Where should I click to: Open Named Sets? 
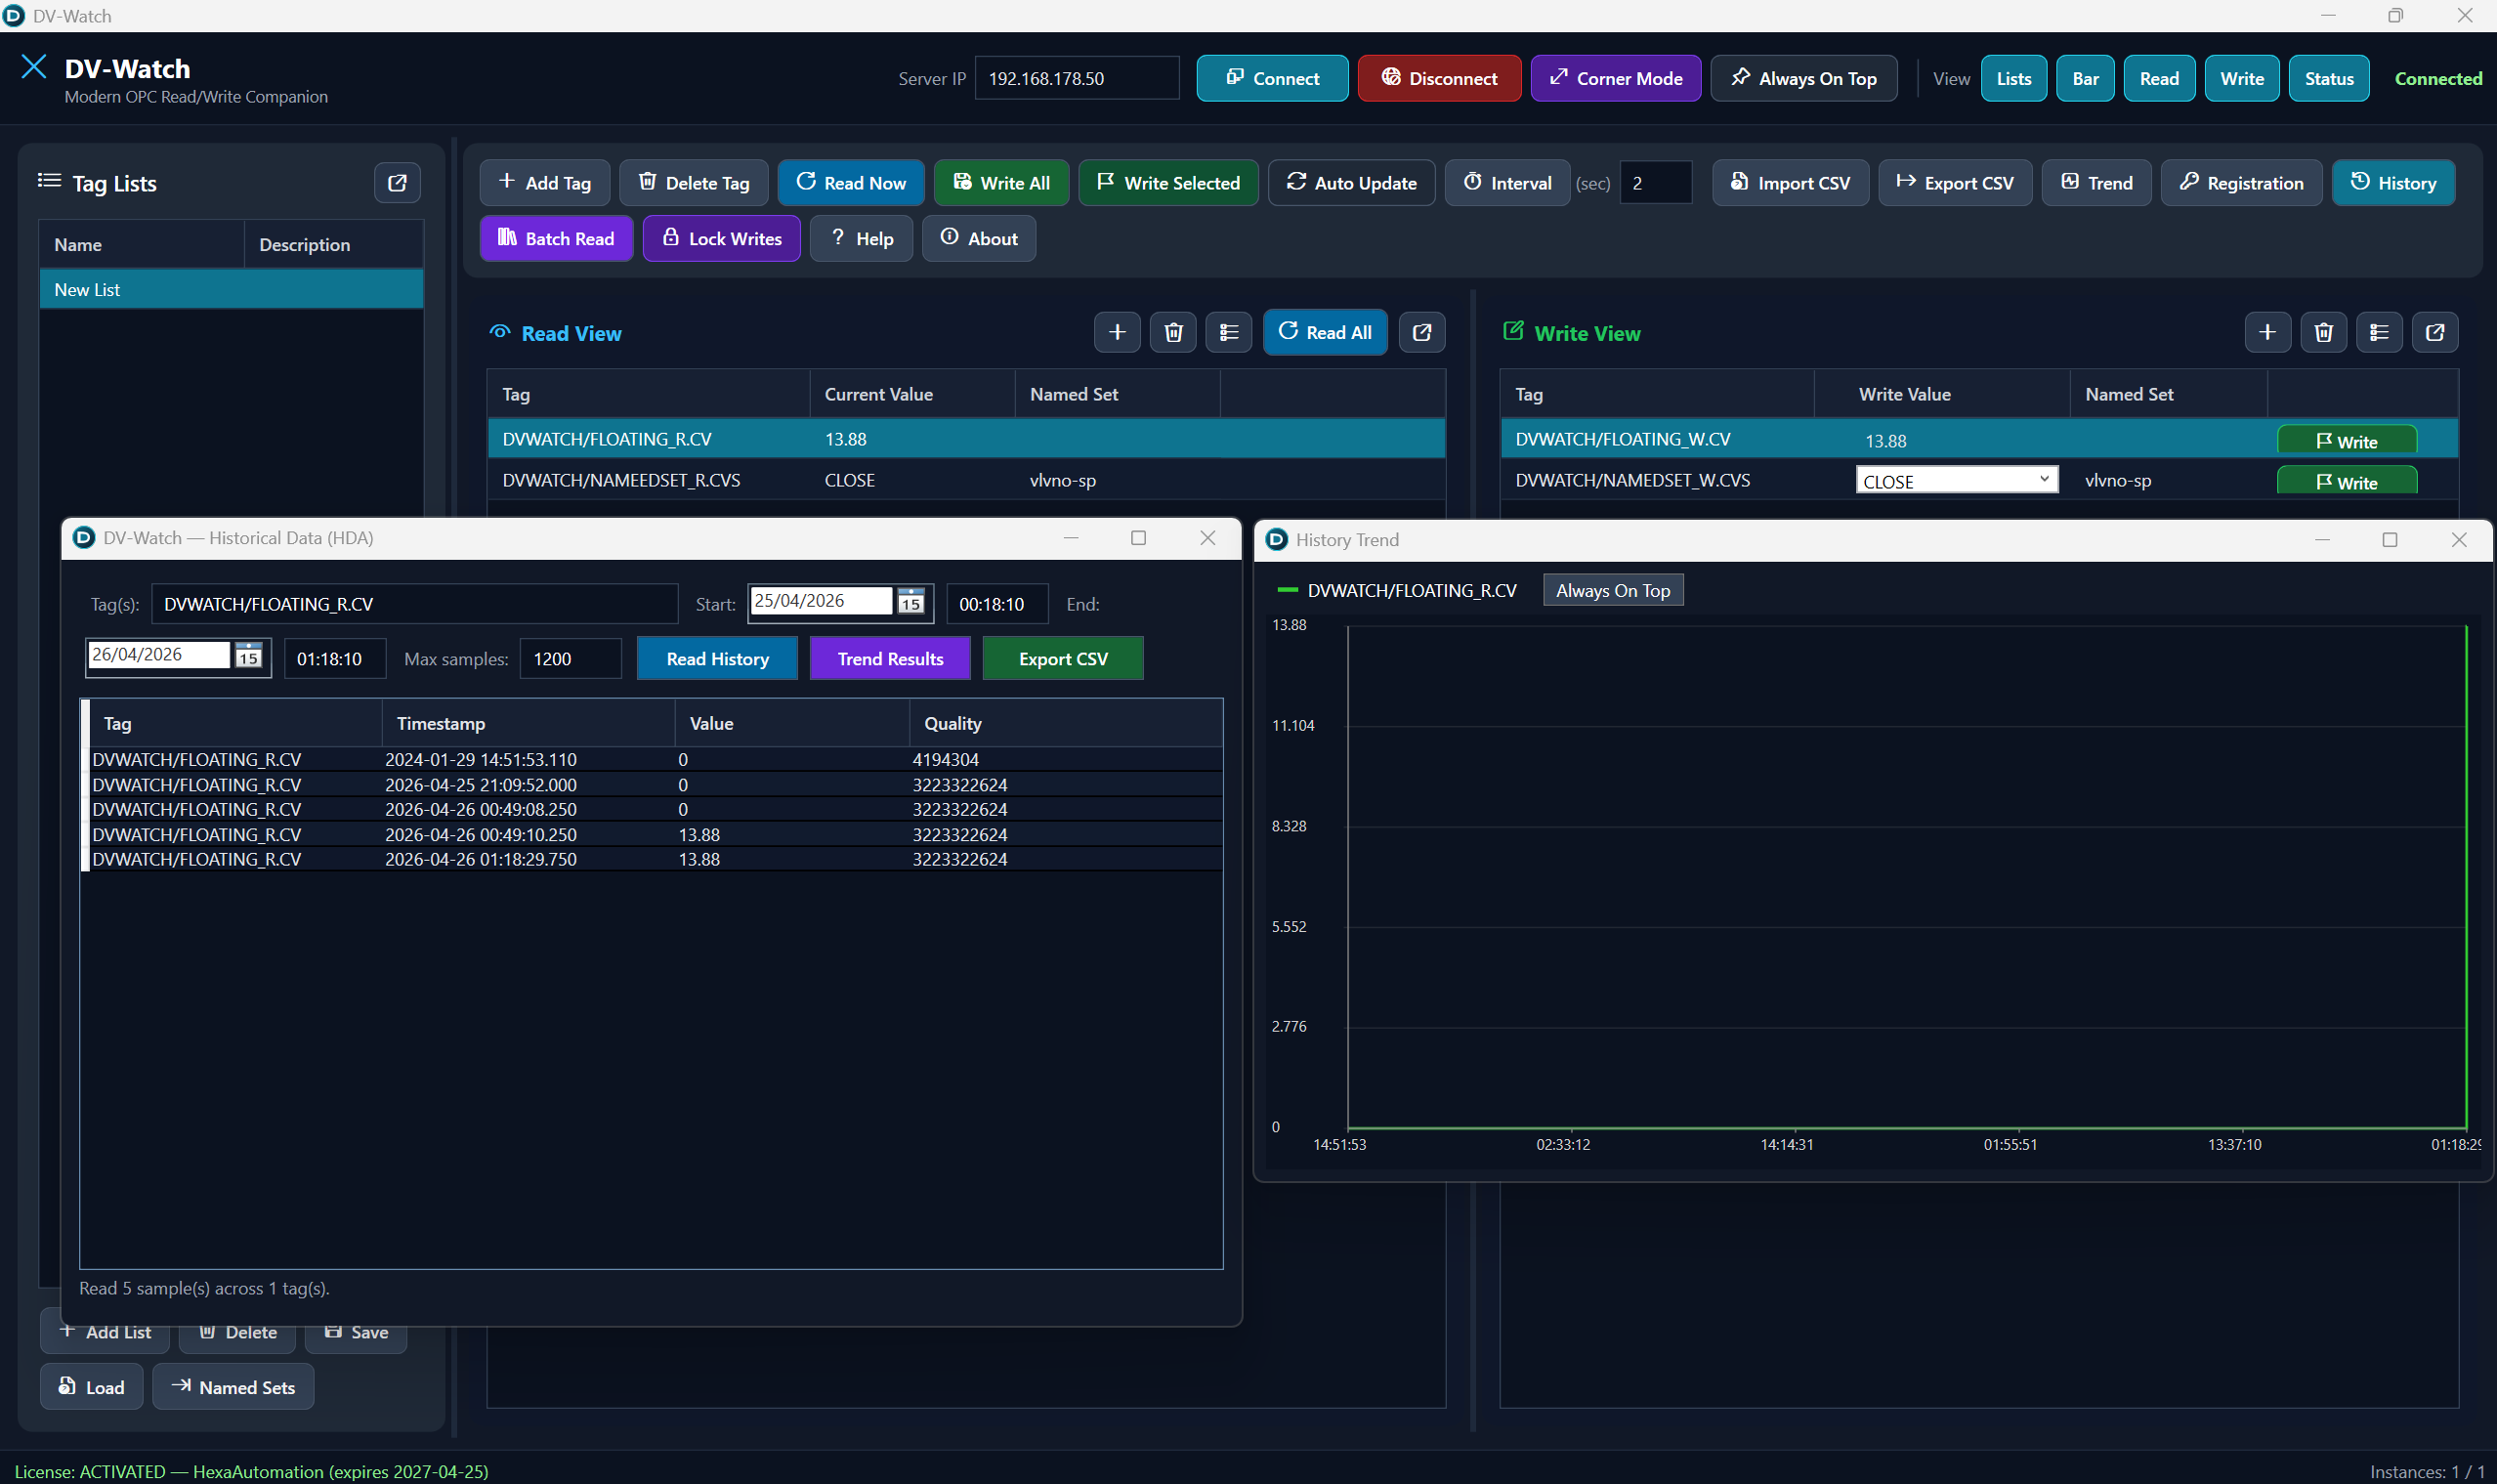tap(233, 1387)
